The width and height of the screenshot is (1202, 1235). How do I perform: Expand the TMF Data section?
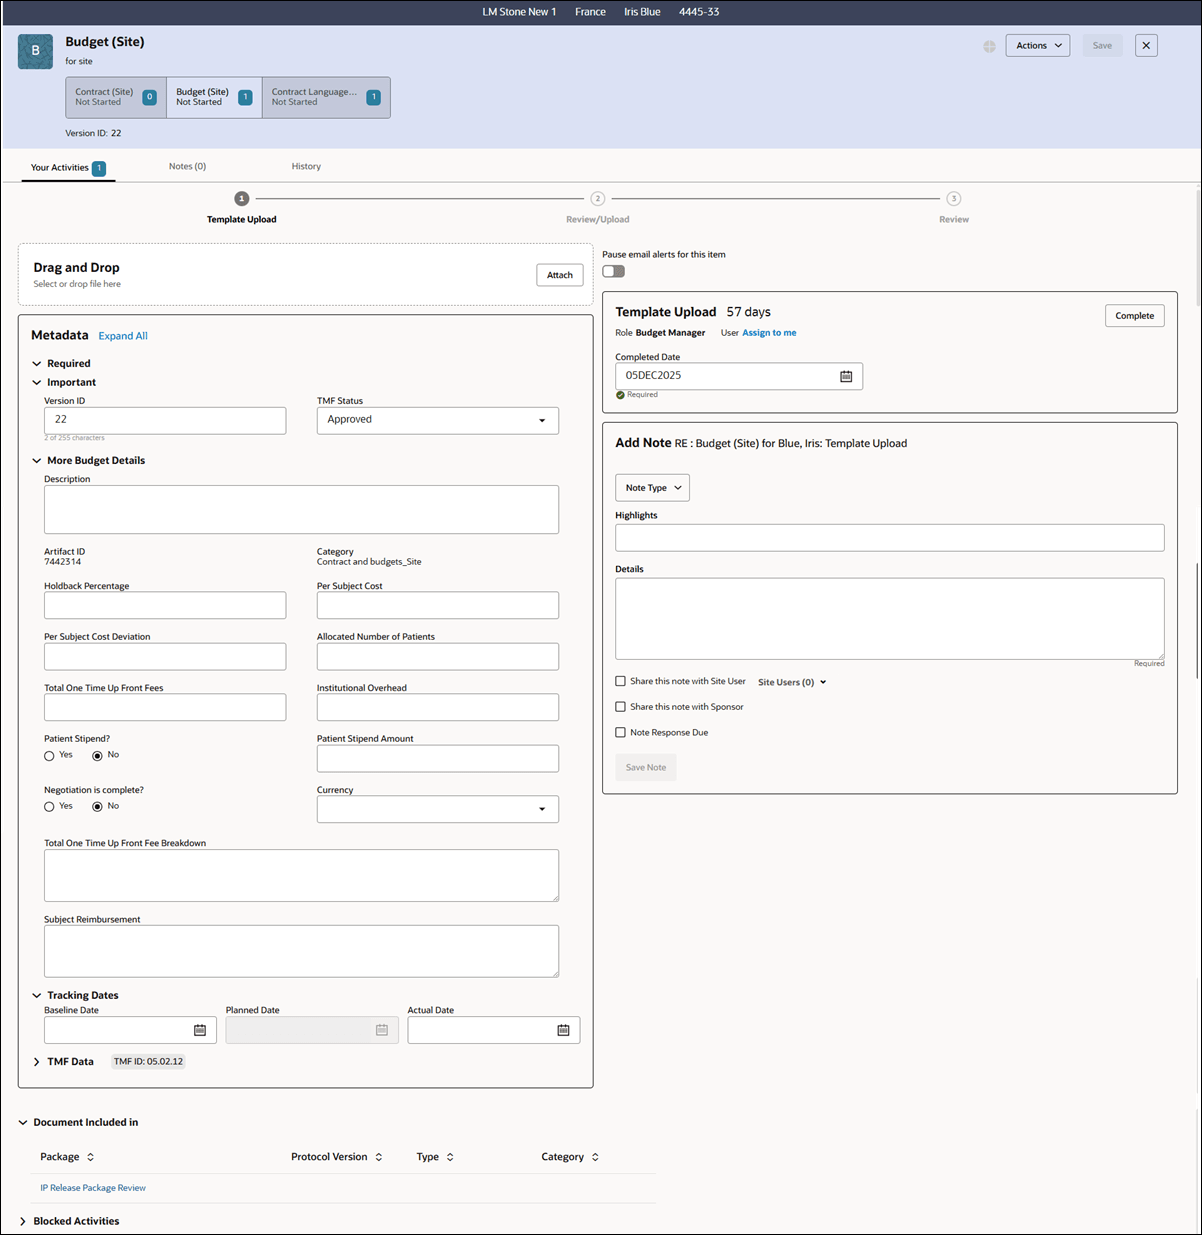37,1061
